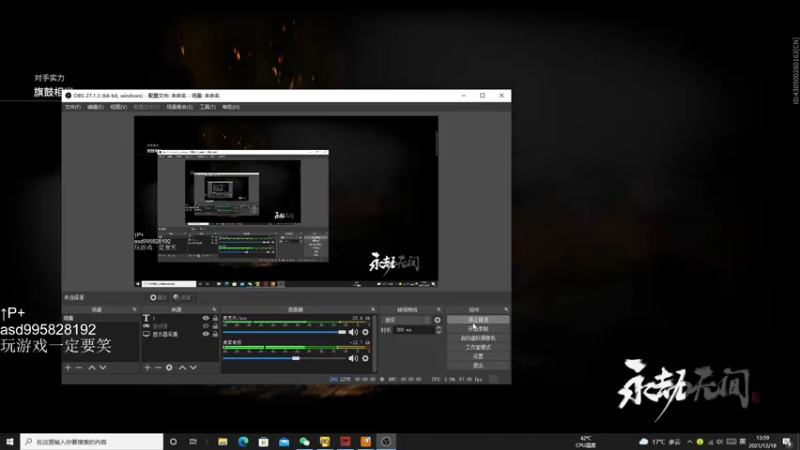The width and height of the screenshot is (800, 450).
Task: Move the source down in the Sources panel
Action: pos(193,367)
